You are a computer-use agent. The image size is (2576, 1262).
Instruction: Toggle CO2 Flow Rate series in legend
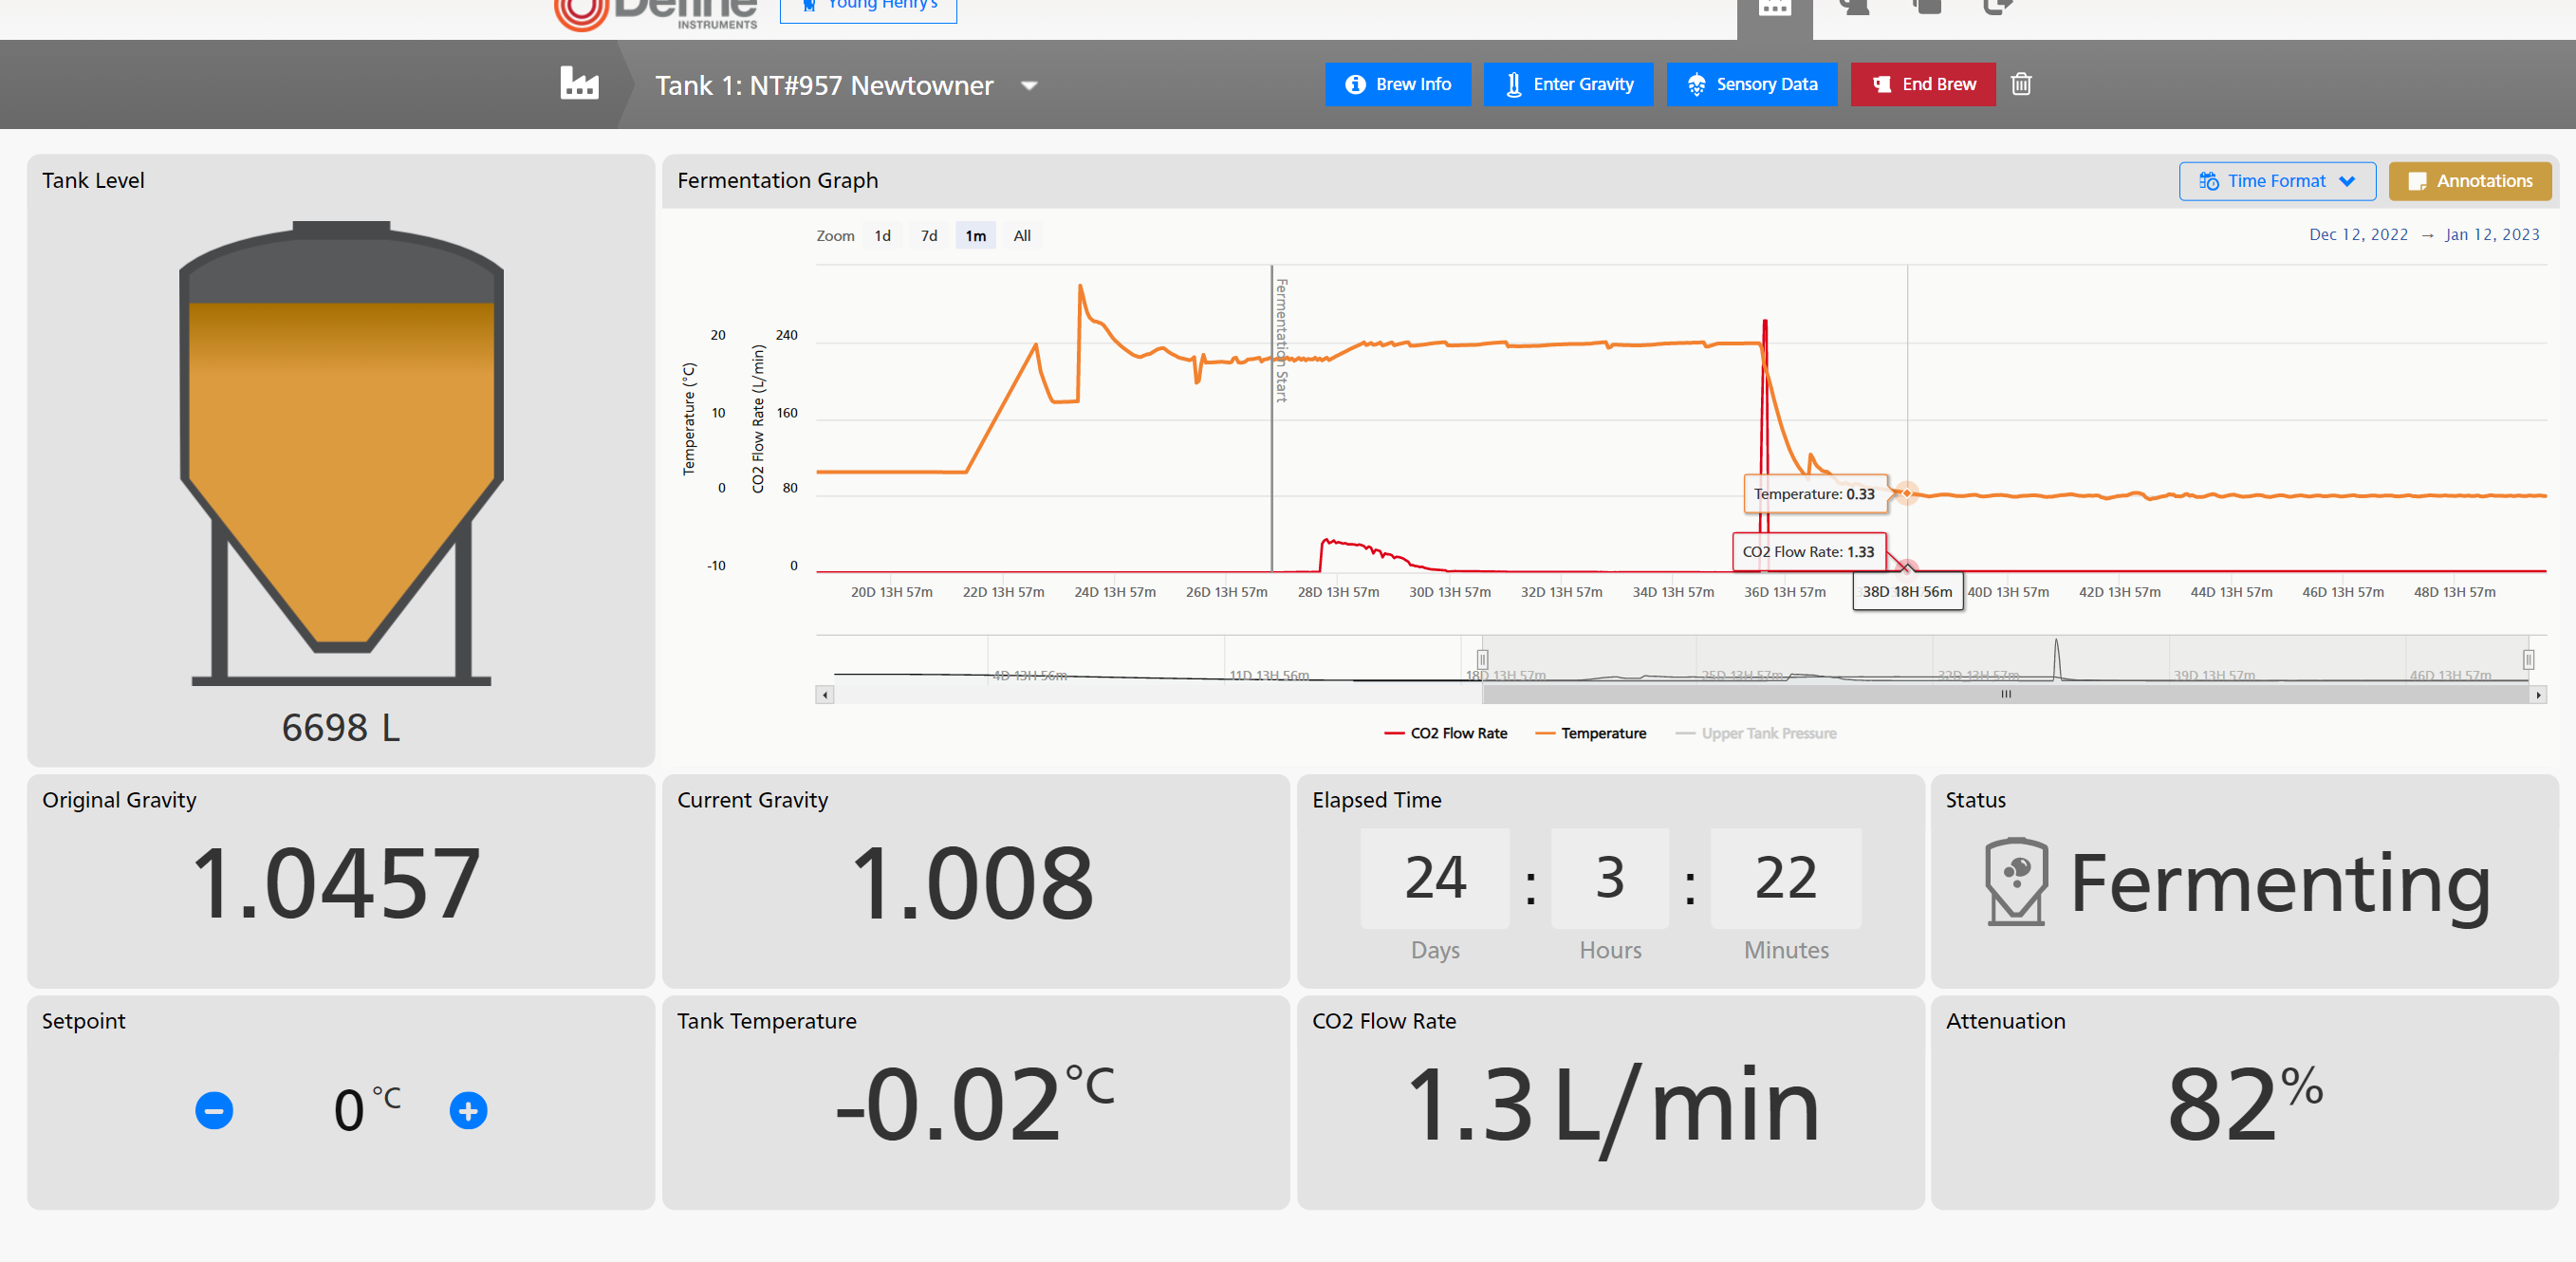1445,733
